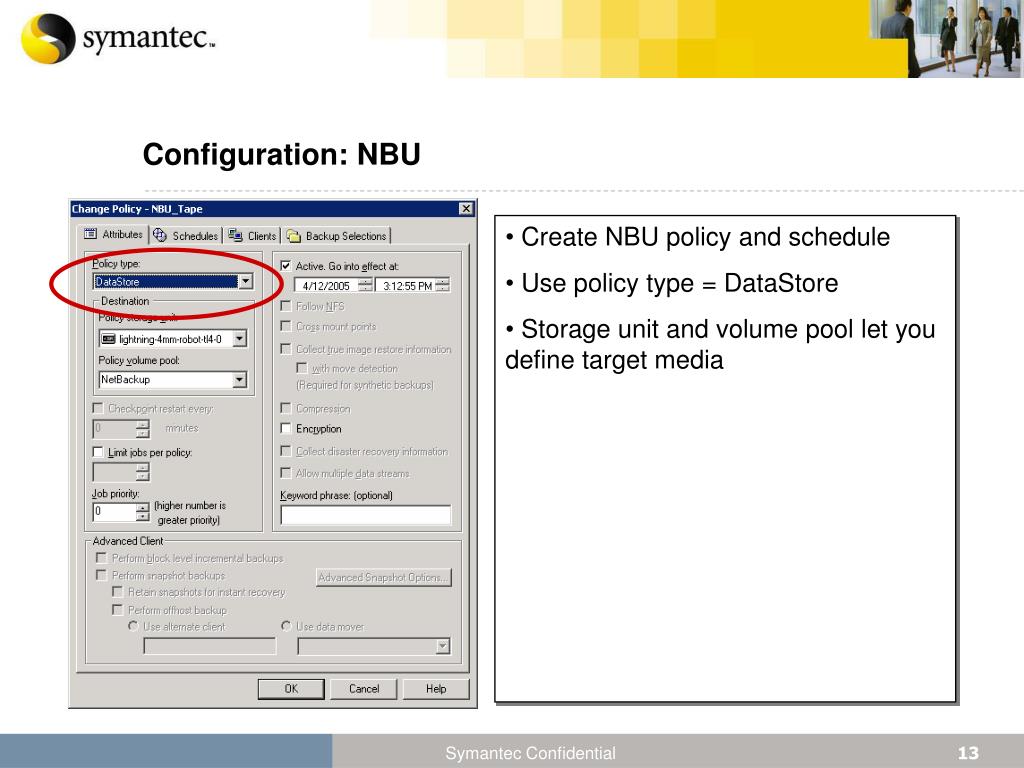Screen dimensions: 1024x768
Task: Open the Clients tab
Action: point(253,236)
